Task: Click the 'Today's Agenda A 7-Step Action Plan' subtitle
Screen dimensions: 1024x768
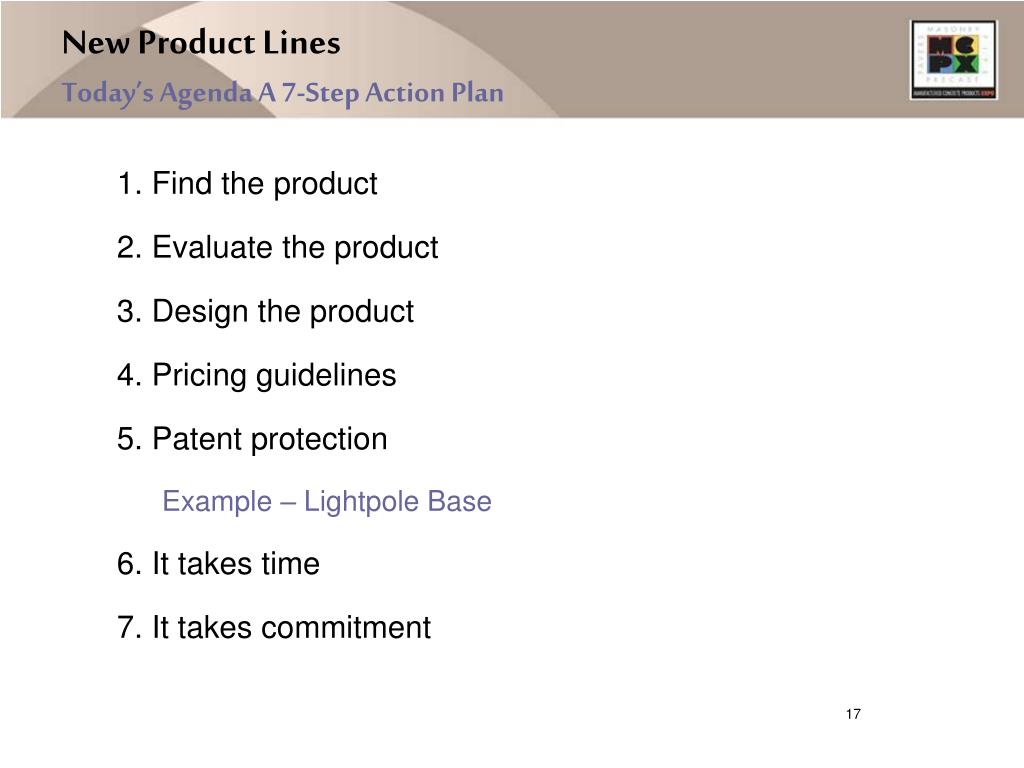Action: point(283,93)
